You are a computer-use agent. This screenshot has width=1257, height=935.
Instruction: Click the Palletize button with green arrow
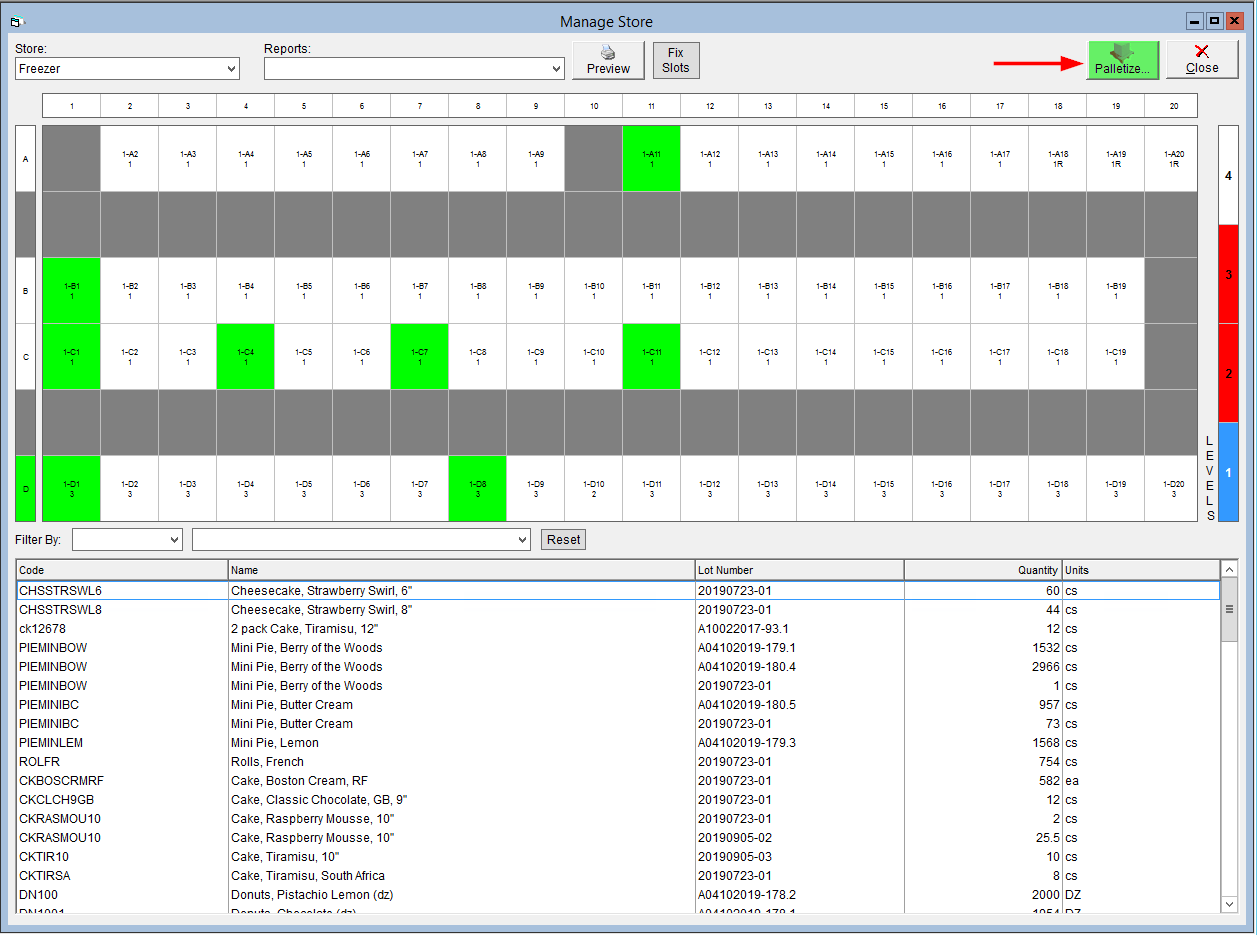(1123, 60)
